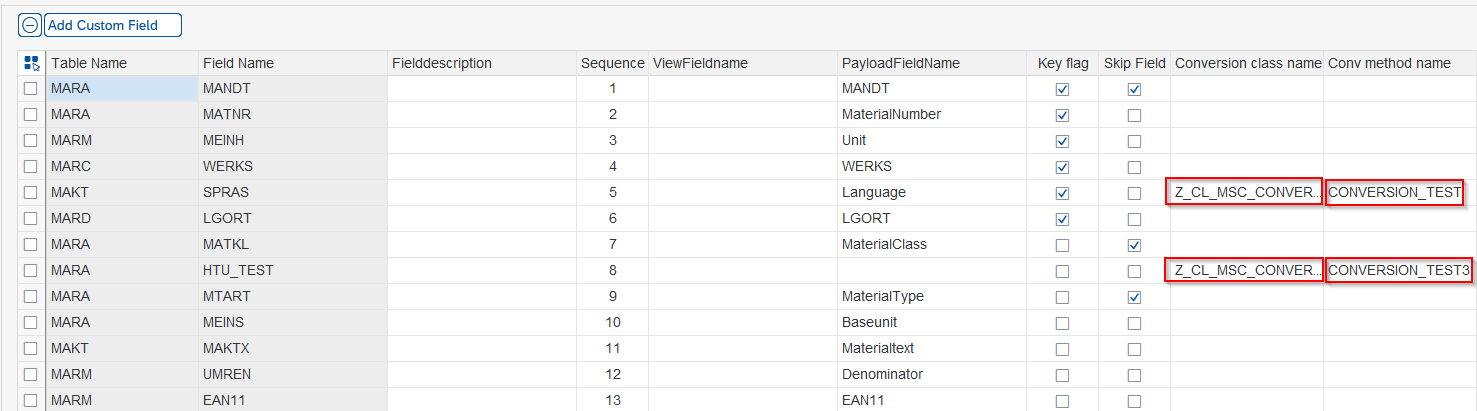
Task: Click the MAKTX field name cell
Action: point(292,349)
